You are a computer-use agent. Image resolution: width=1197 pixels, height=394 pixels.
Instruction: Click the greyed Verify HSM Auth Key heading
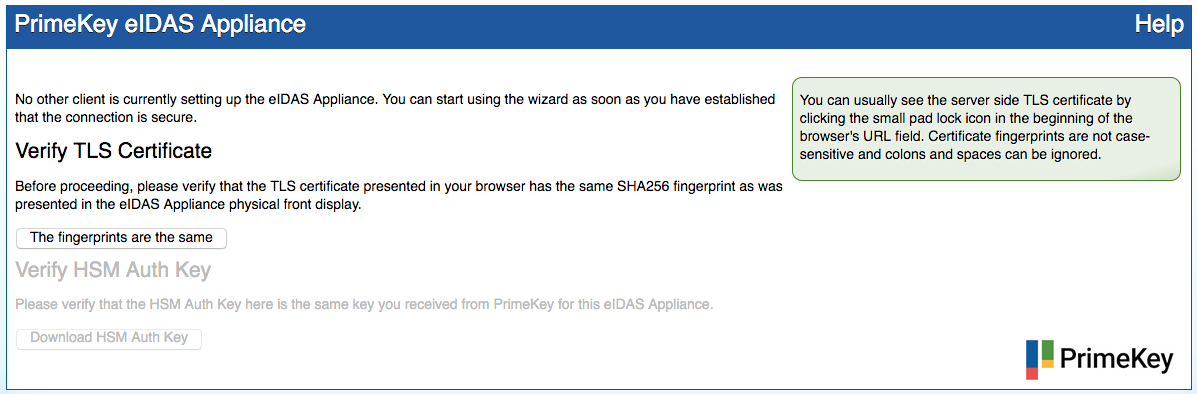pos(113,270)
